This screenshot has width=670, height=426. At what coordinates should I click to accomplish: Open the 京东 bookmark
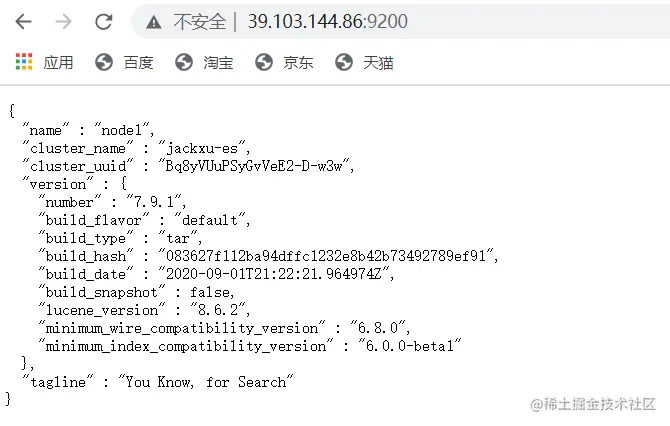pos(298,63)
